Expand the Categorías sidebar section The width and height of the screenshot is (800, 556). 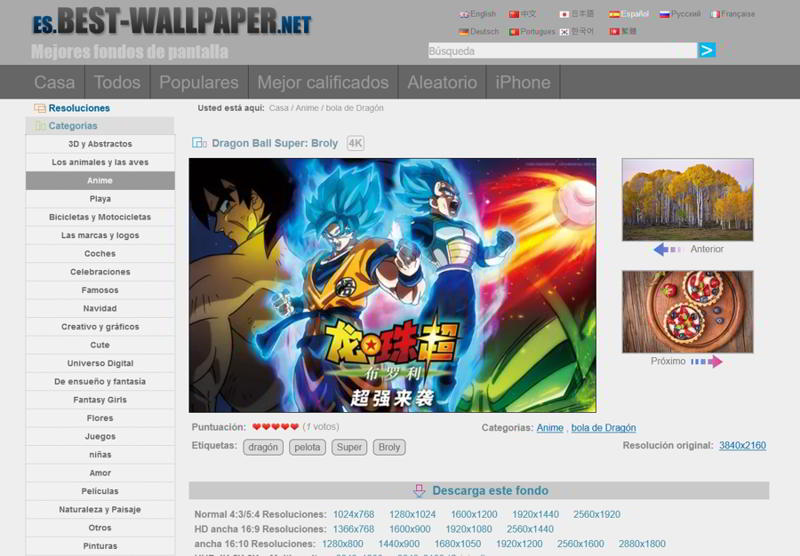[x=73, y=126]
